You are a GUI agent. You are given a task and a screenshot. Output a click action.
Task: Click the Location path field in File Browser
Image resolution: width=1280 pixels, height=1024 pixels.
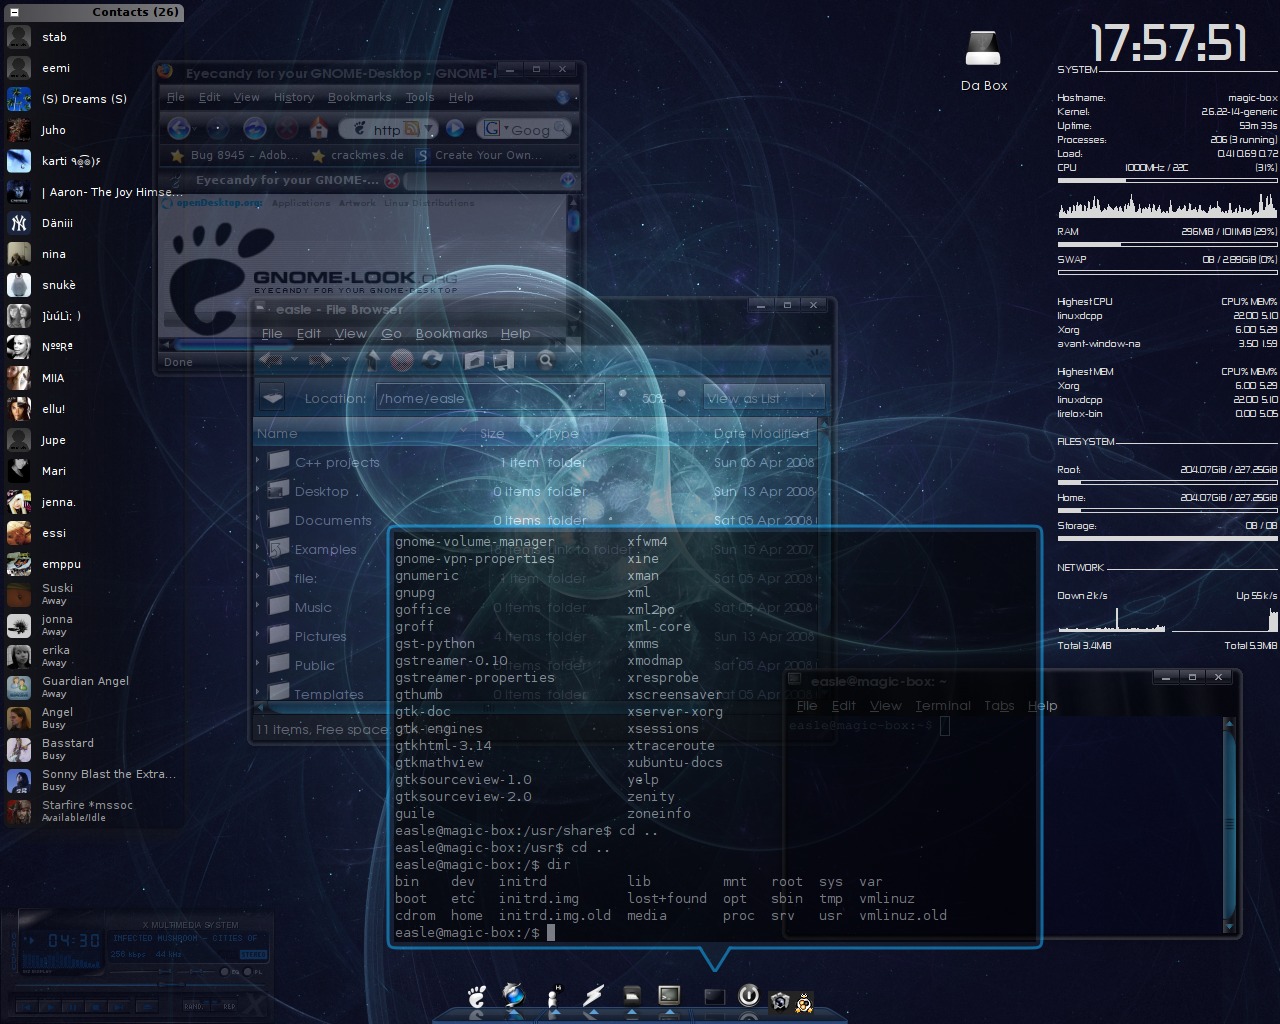(490, 398)
